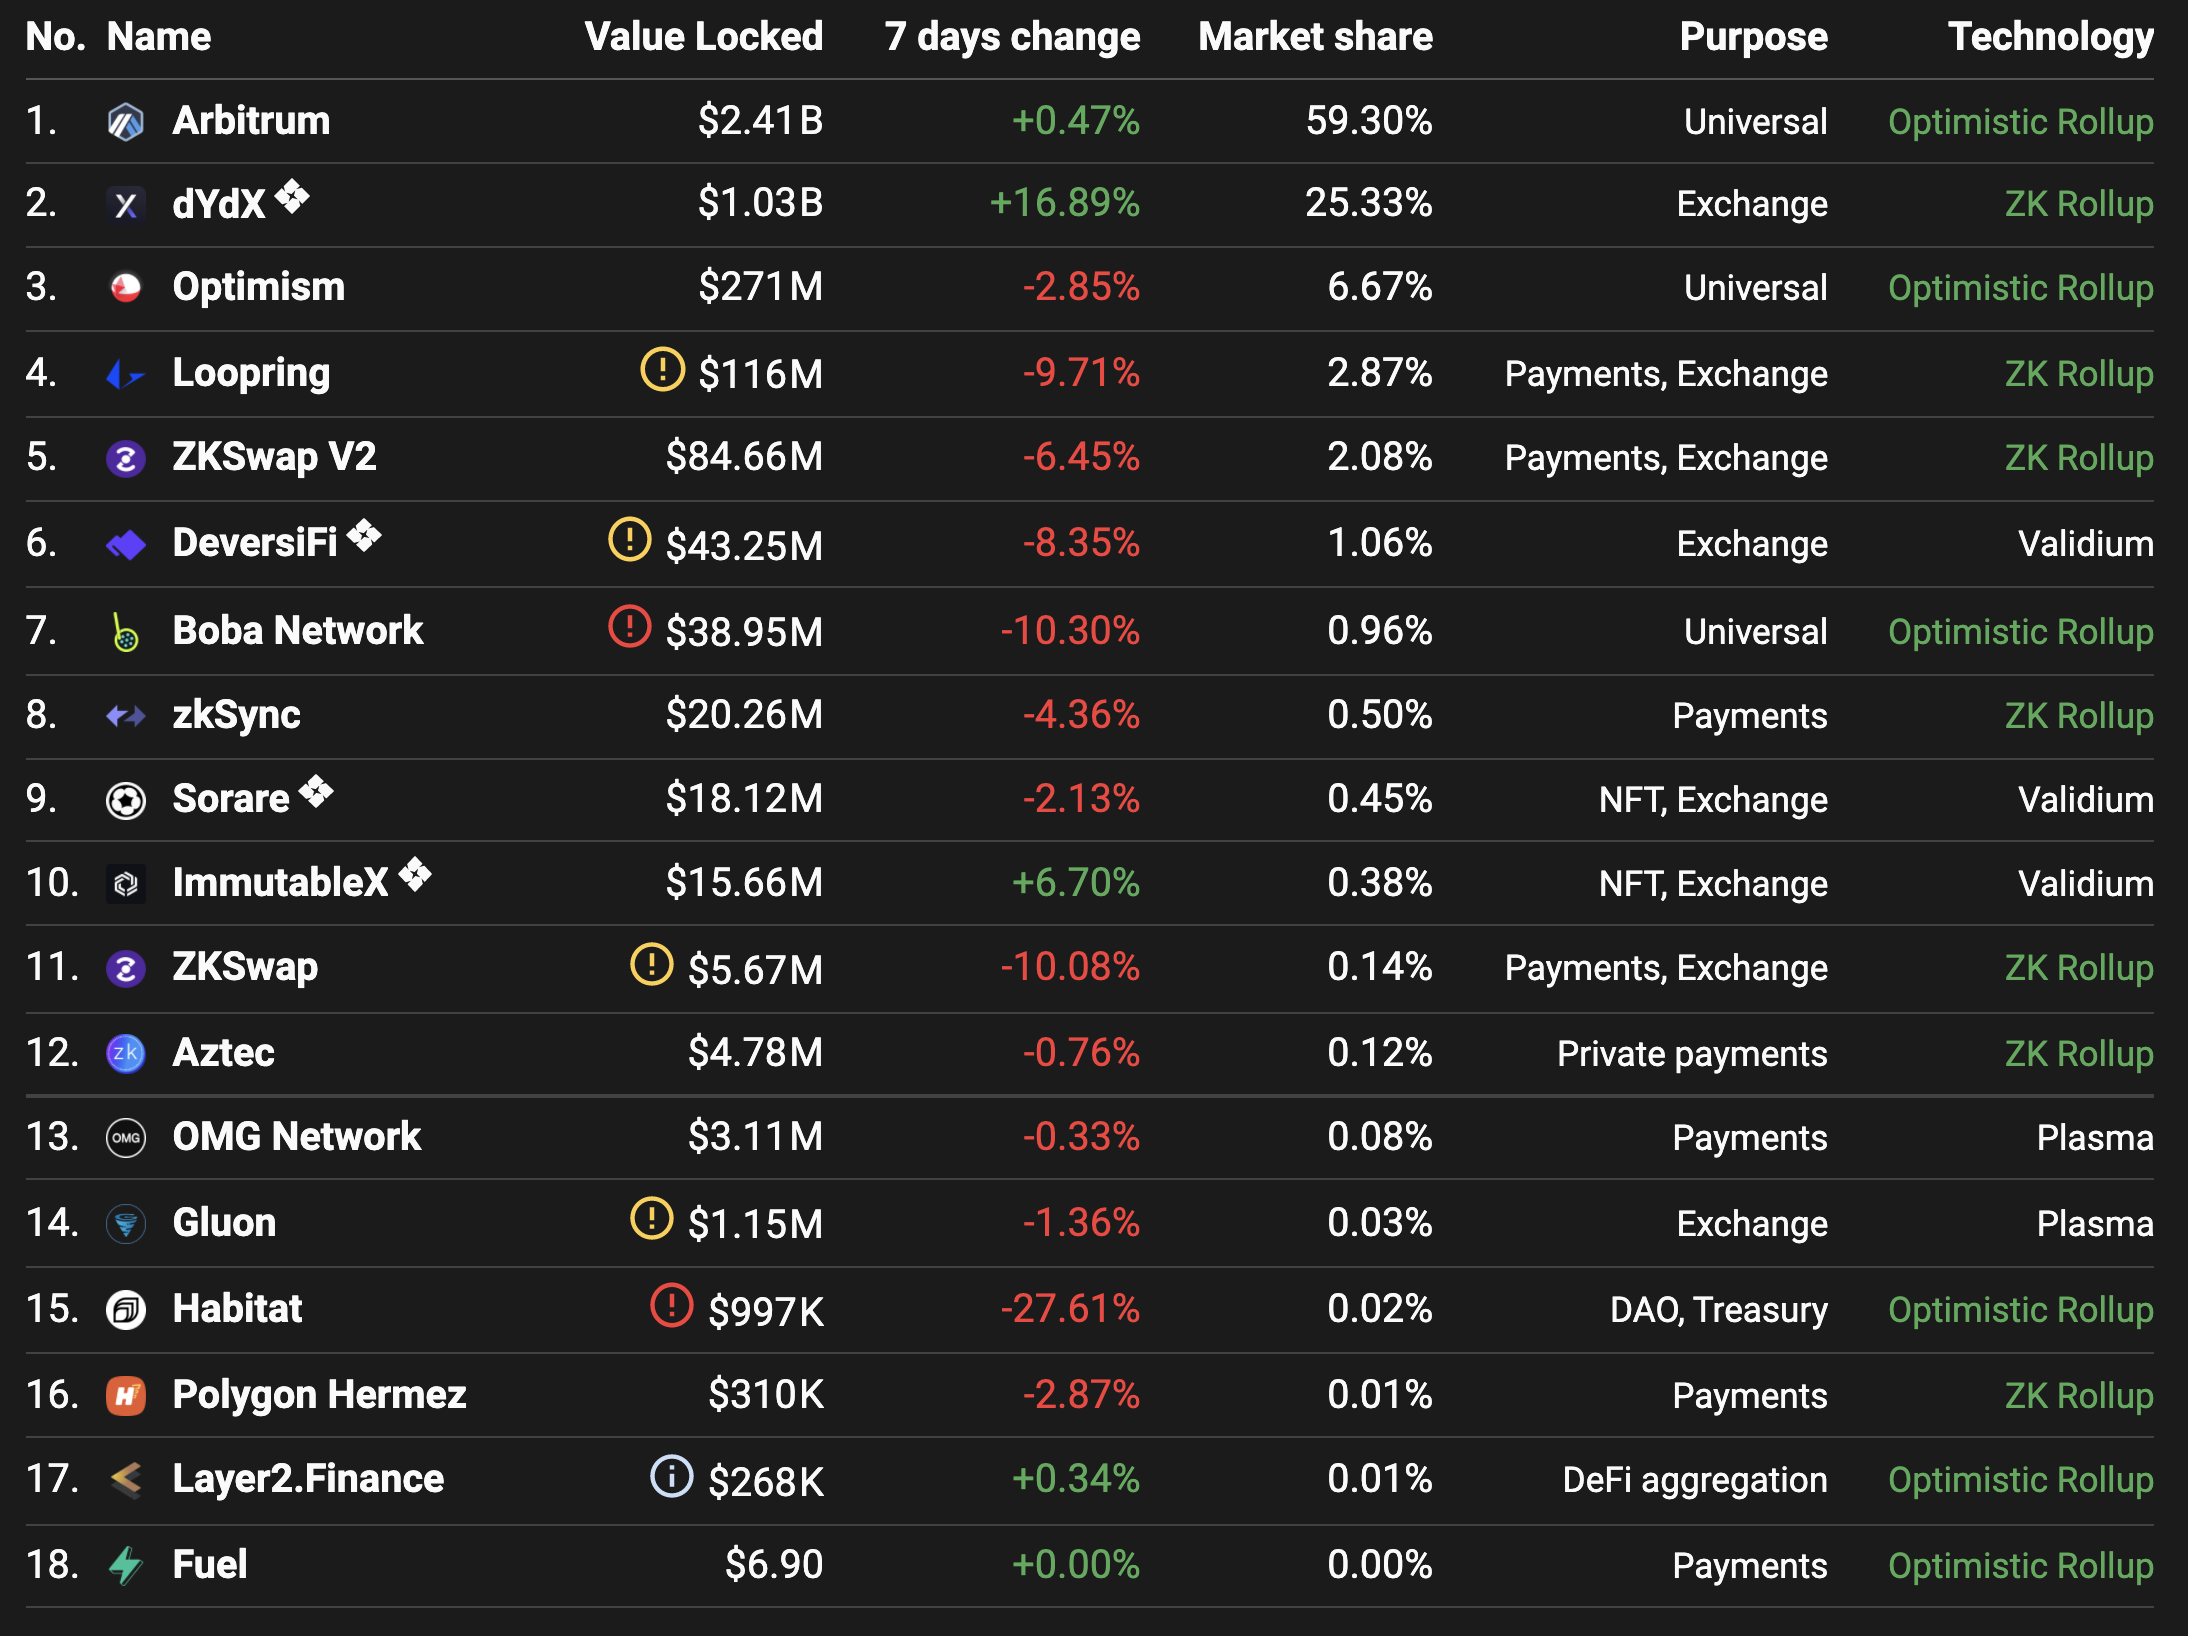The width and height of the screenshot is (2188, 1636).
Task: Click the 7 days change column header
Action: coord(1012,37)
